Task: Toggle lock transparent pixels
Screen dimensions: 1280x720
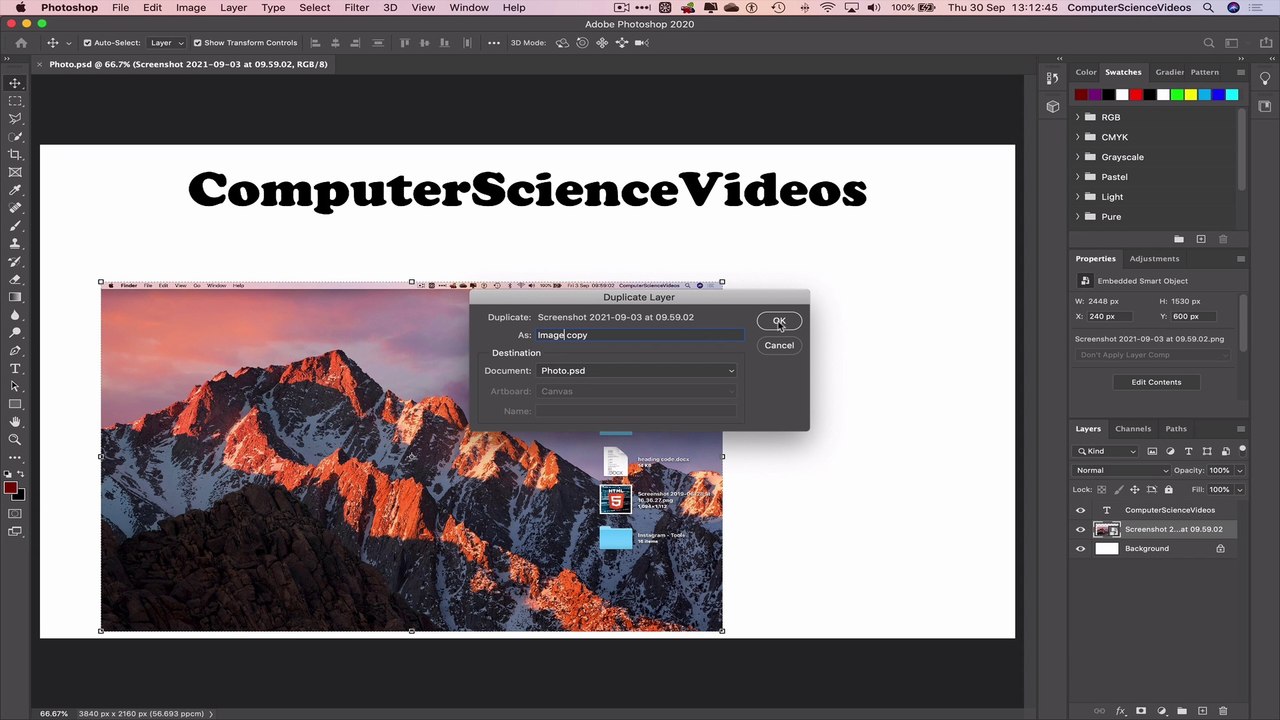Action: click(1102, 490)
